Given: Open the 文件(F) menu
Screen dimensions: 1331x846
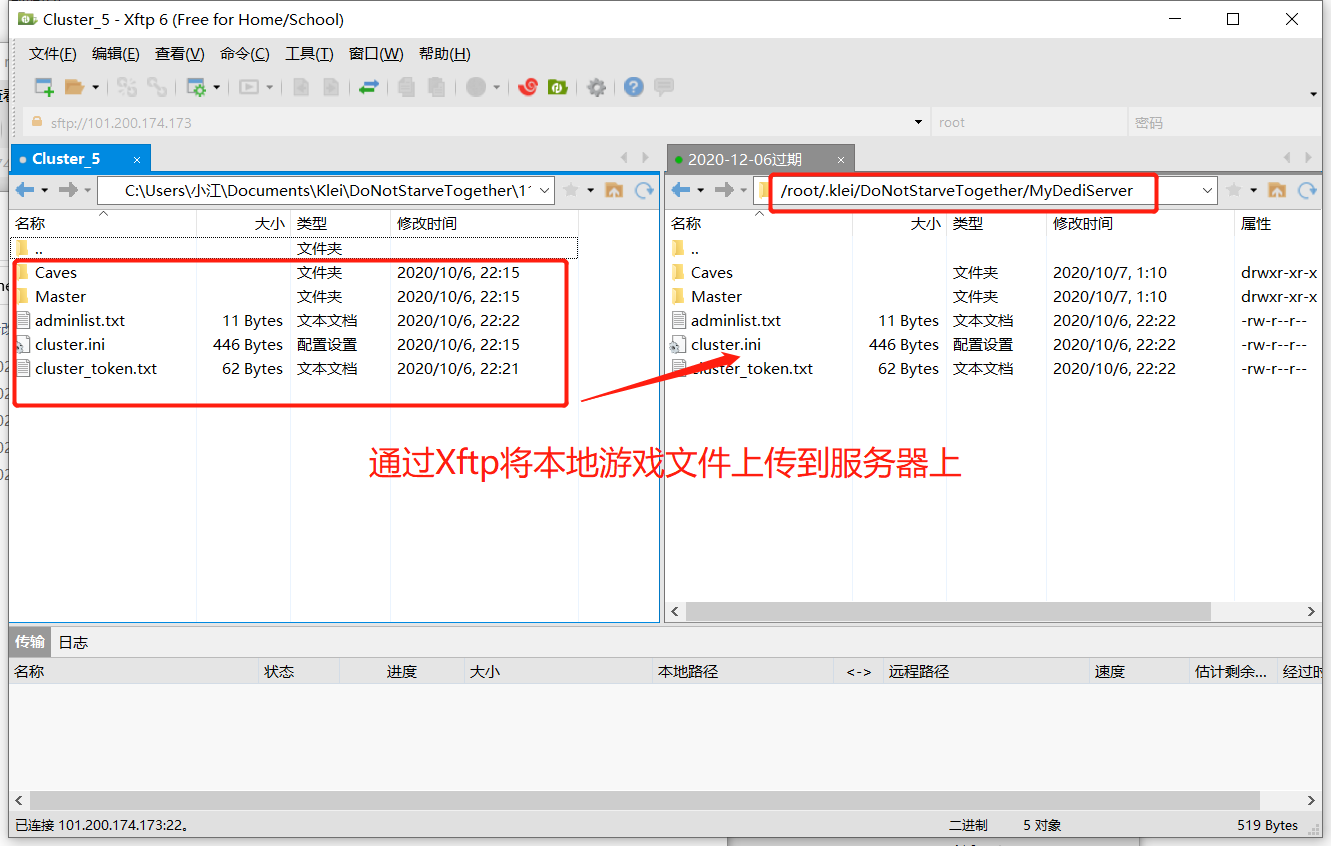Looking at the screenshot, I should pyautogui.click(x=52, y=54).
